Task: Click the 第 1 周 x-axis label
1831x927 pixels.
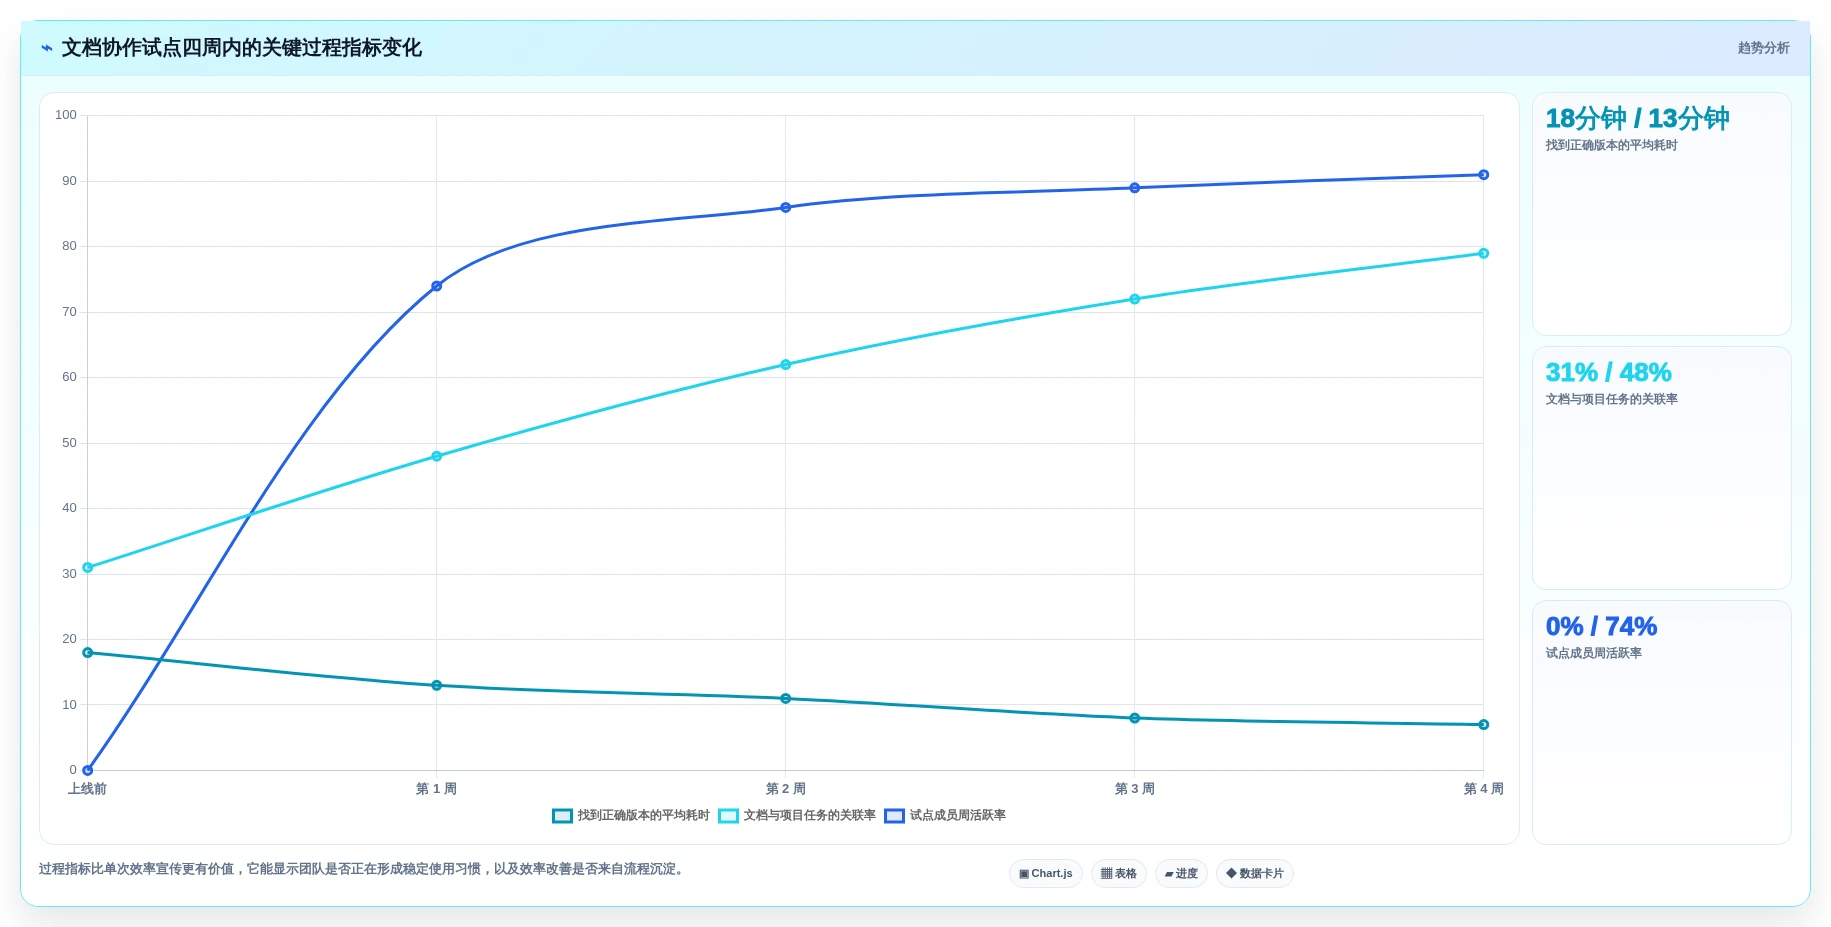Action: [436, 789]
